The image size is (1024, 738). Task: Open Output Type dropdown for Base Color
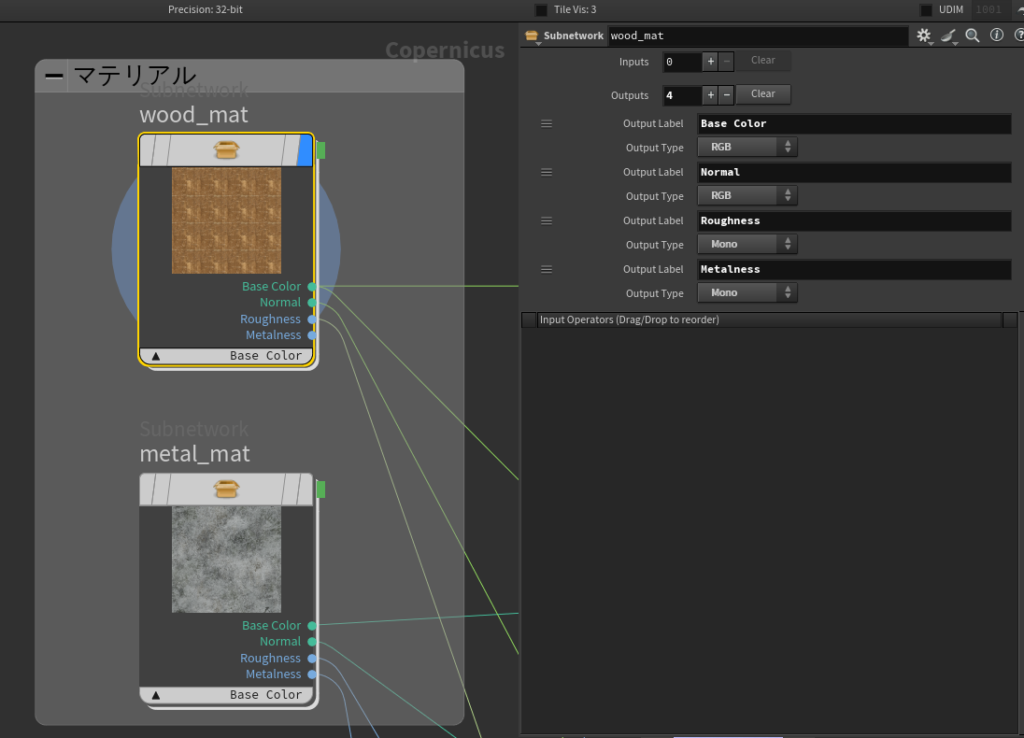coord(747,147)
